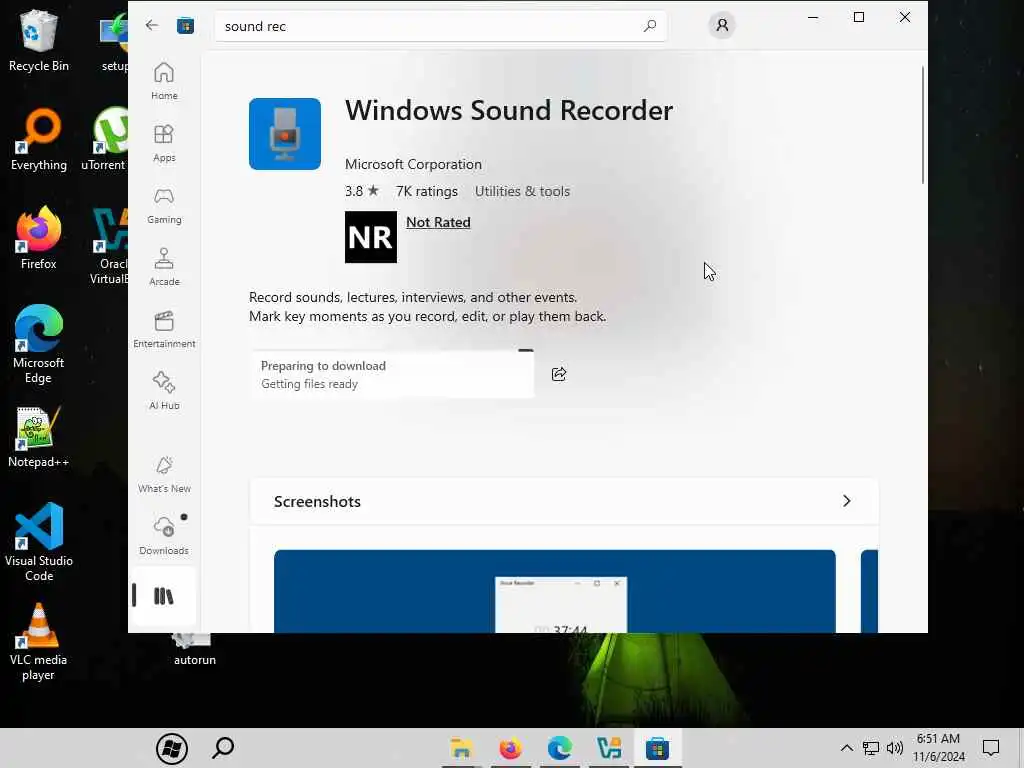The height and width of the screenshot is (768, 1024).
Task: Open Home in the Store sidebar
Action: (x=164, y=81)
